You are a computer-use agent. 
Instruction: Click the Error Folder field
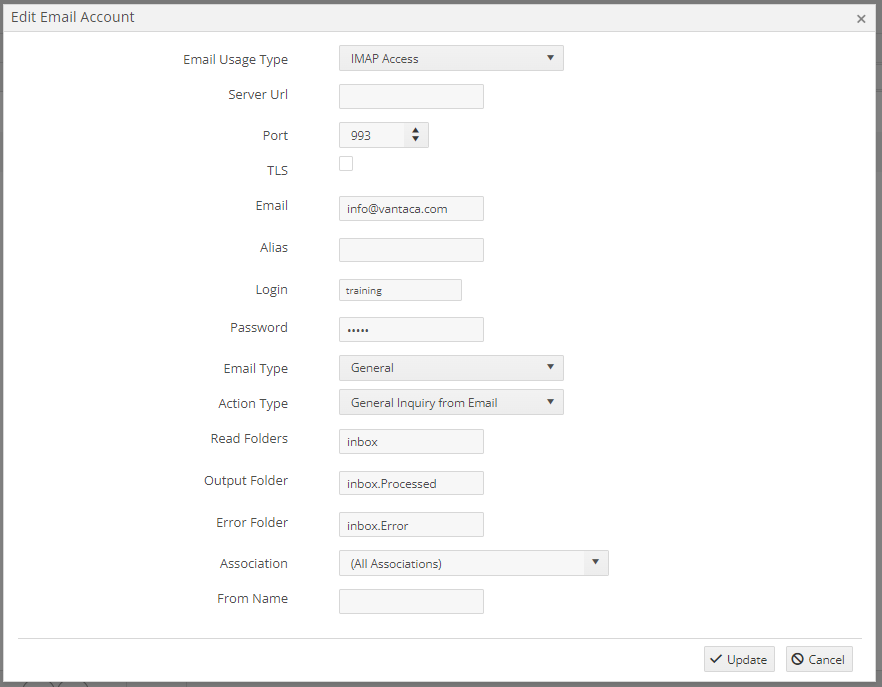click(x=411, y=525)
